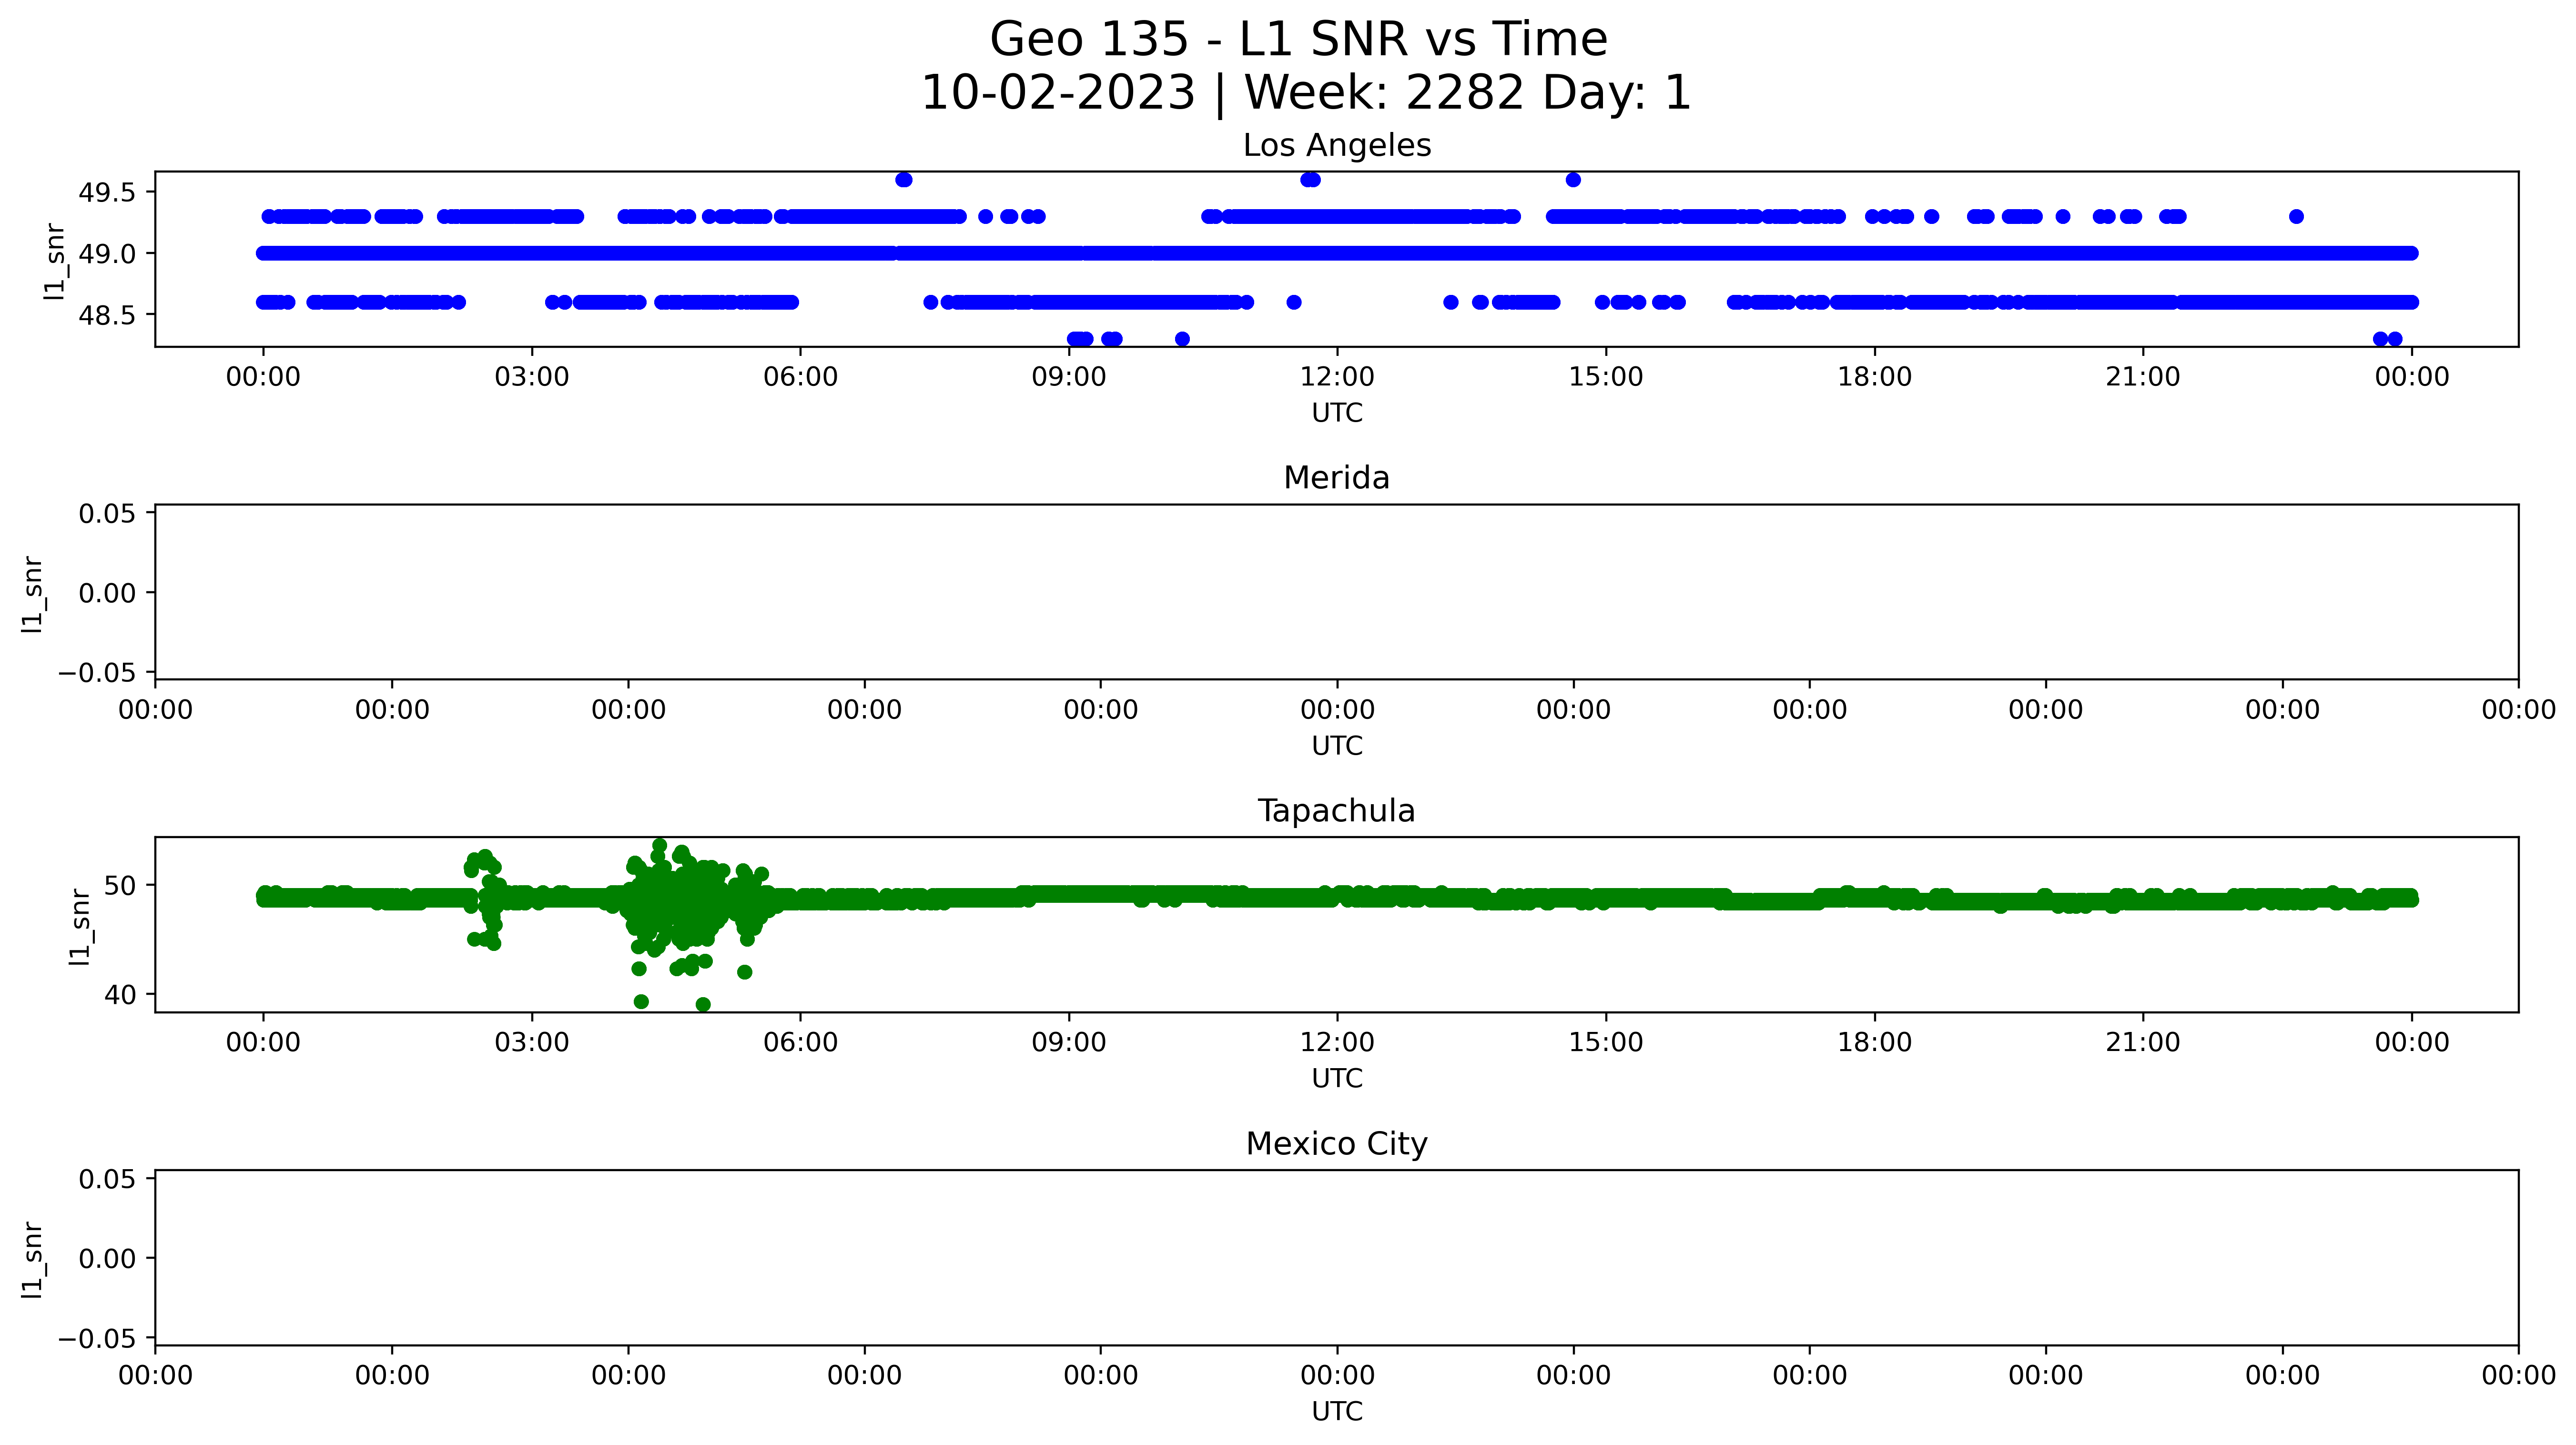The image size is (2576, 1445).
Task: Click the 18:00 tick under Los Angeles plot
Action: click(1874, 377)
